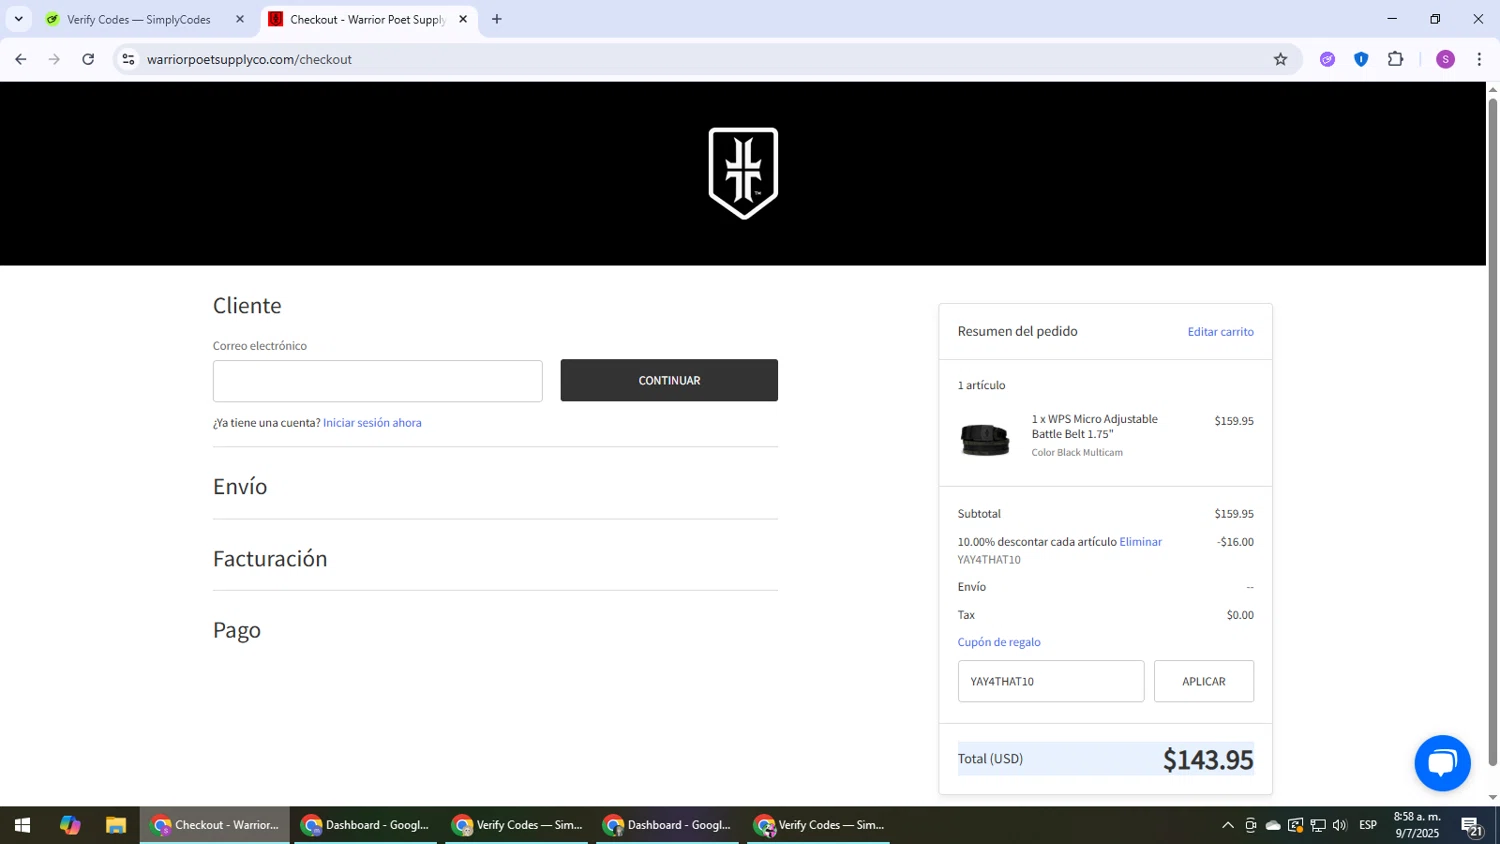Click the purple circular extension icon

[x=1327, y=59]
